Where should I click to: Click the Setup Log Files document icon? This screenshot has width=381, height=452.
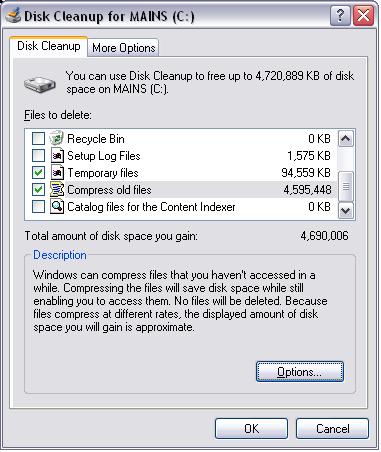[x=57, y=155]
